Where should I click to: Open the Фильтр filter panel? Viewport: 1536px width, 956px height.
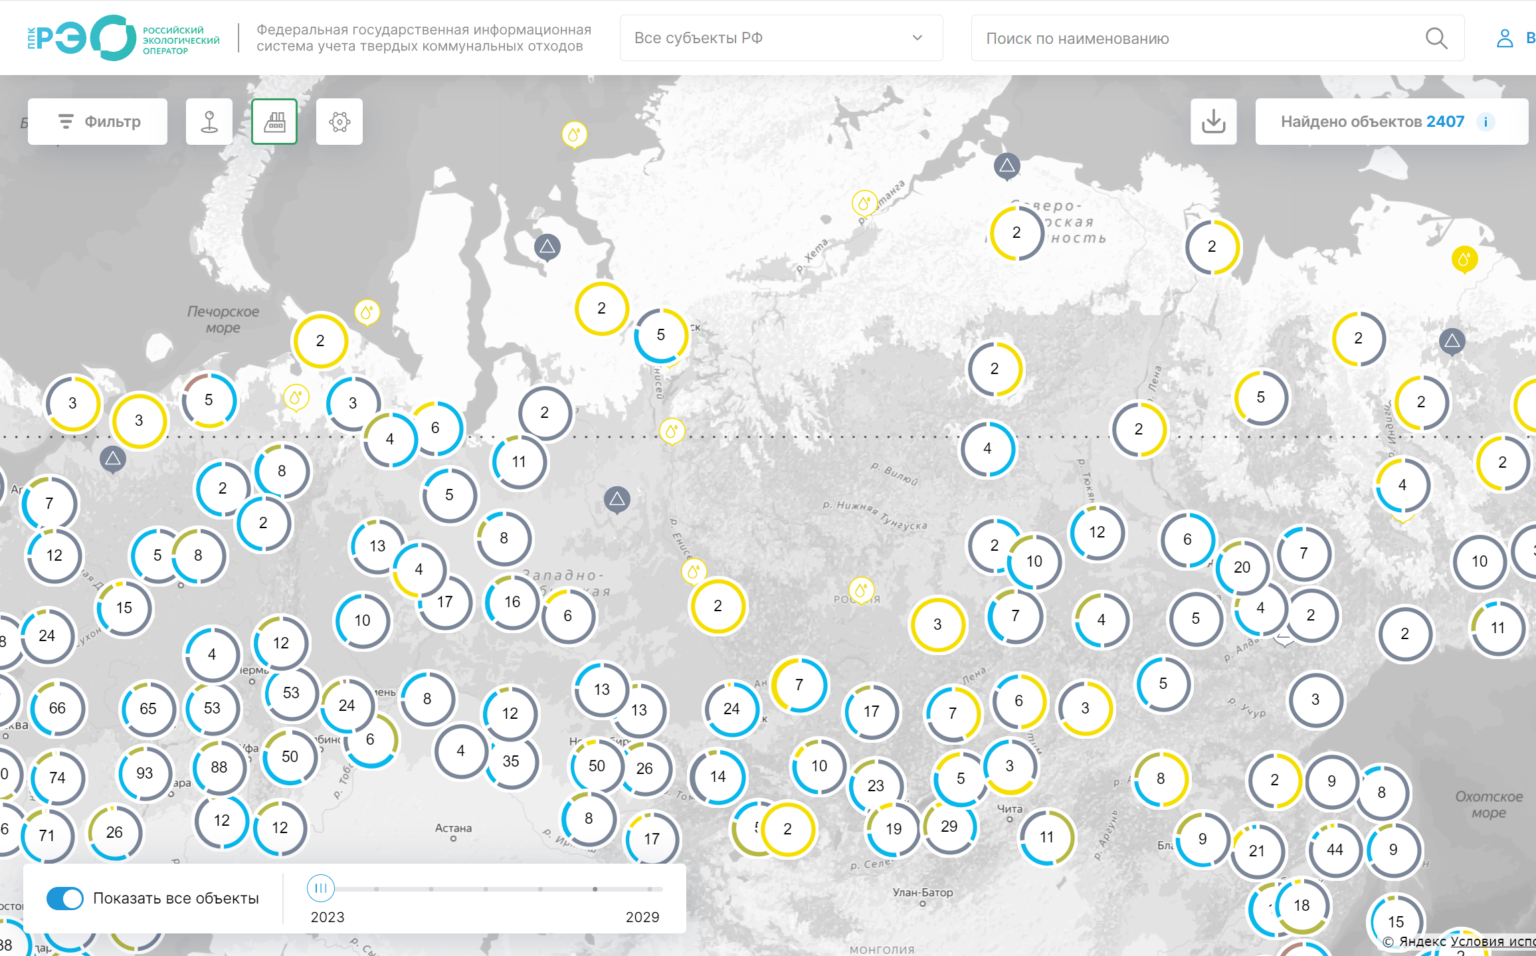coord(98,122)
